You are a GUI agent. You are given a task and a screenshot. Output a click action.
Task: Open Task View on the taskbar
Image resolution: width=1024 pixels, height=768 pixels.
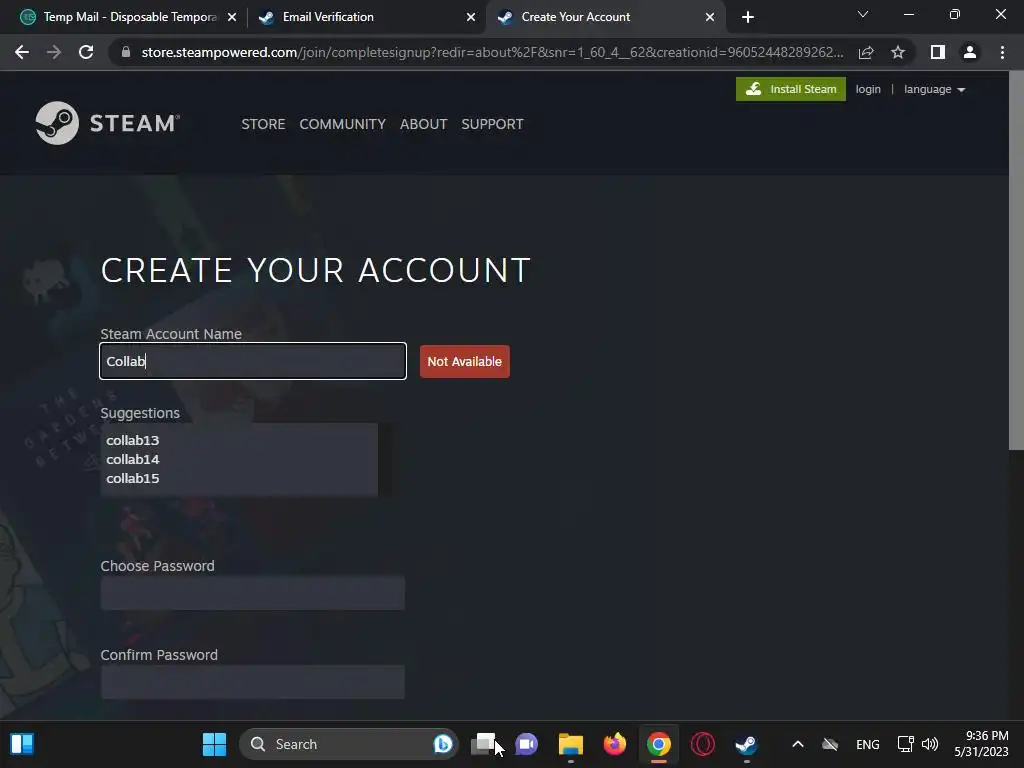pos(485,744)
